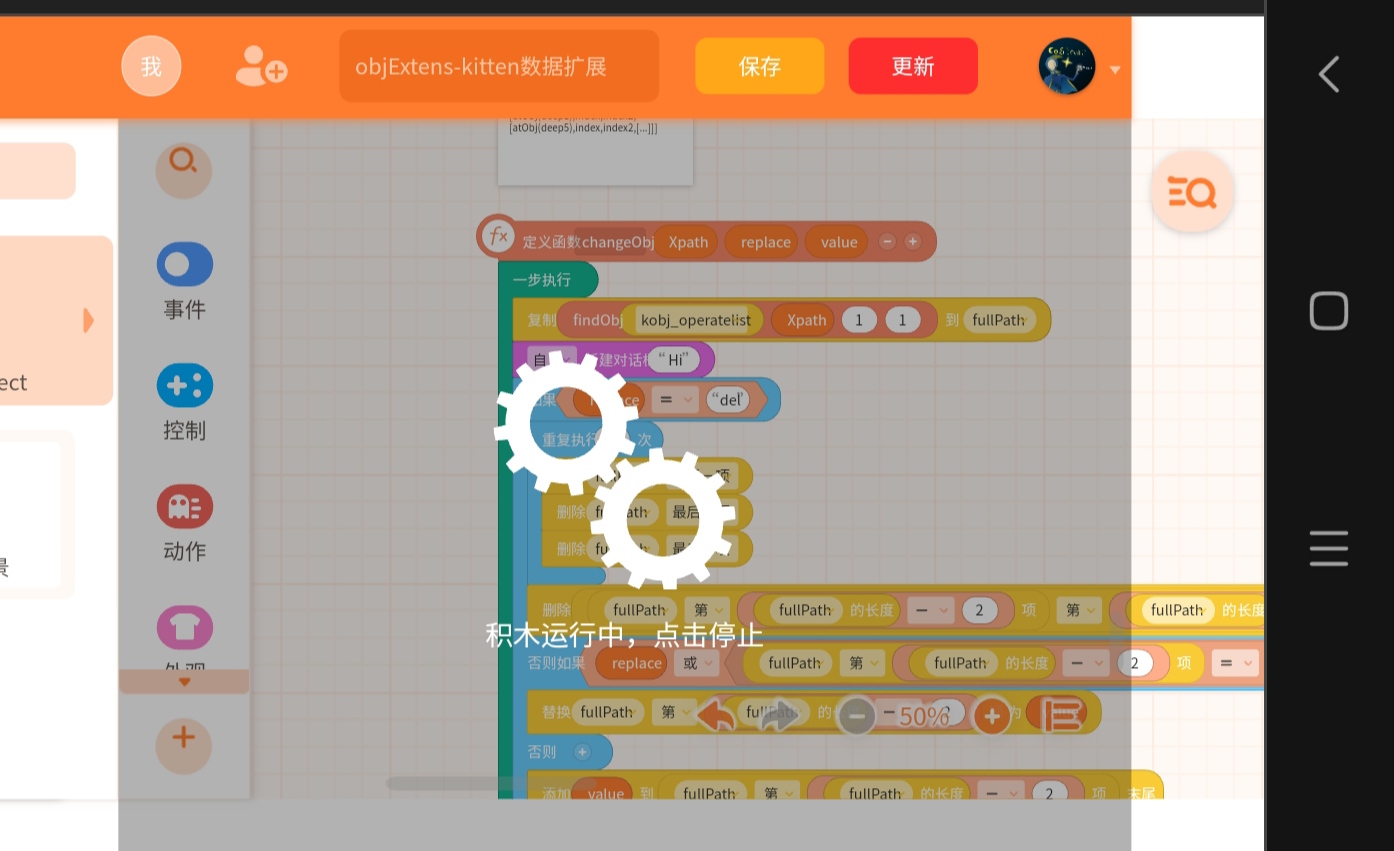Tap Android home navigation button
The image size is (1394, 851).
pos(1329,311)
